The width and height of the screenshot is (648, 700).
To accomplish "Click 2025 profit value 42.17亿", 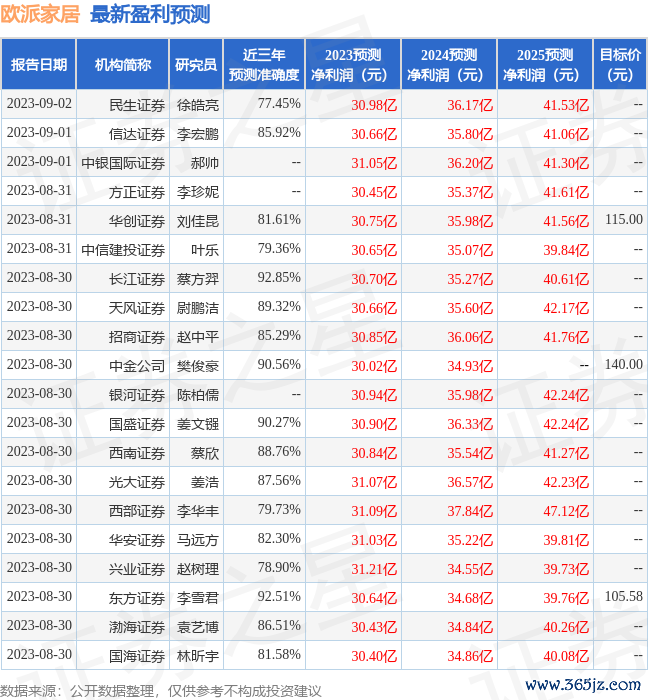I will point(566,308).
